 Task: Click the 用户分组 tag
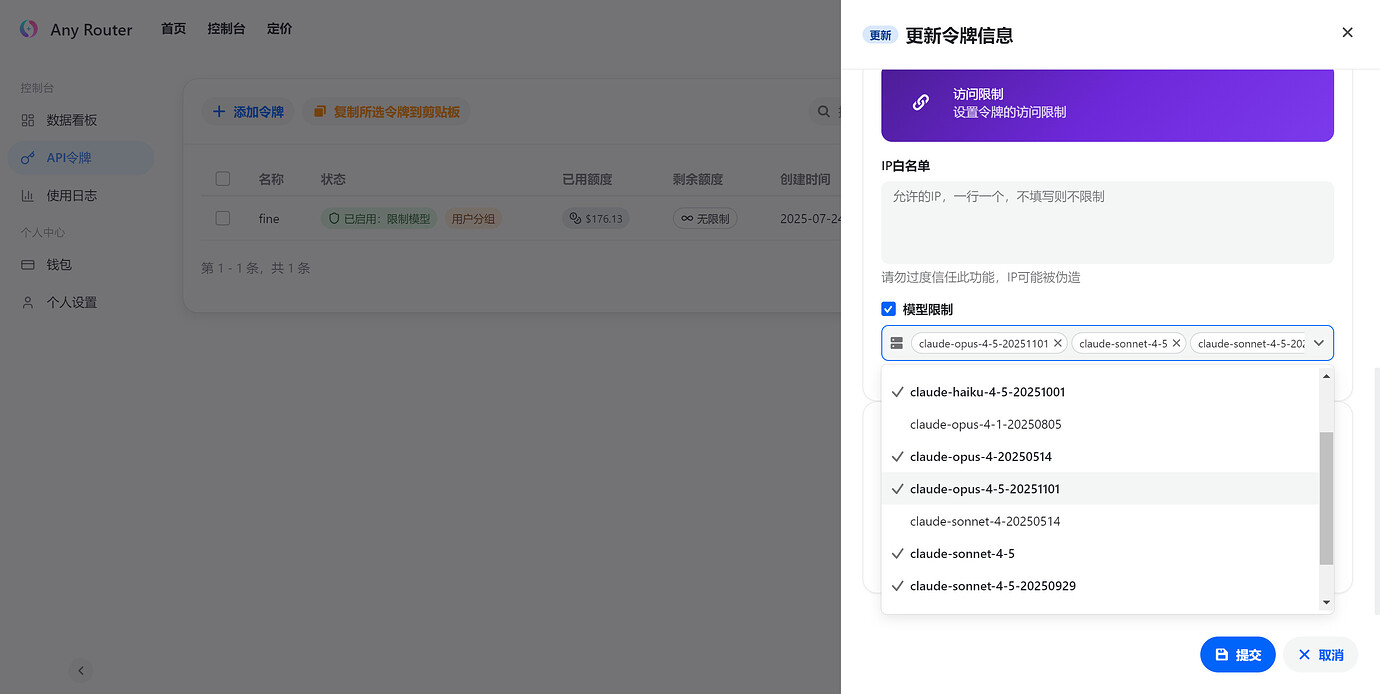click(x=473, y=218)
